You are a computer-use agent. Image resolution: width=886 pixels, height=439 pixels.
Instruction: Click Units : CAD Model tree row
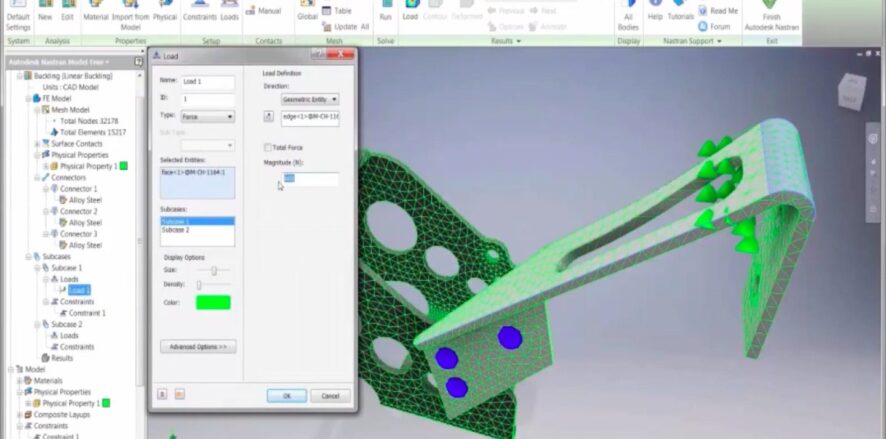coord(70,87)
